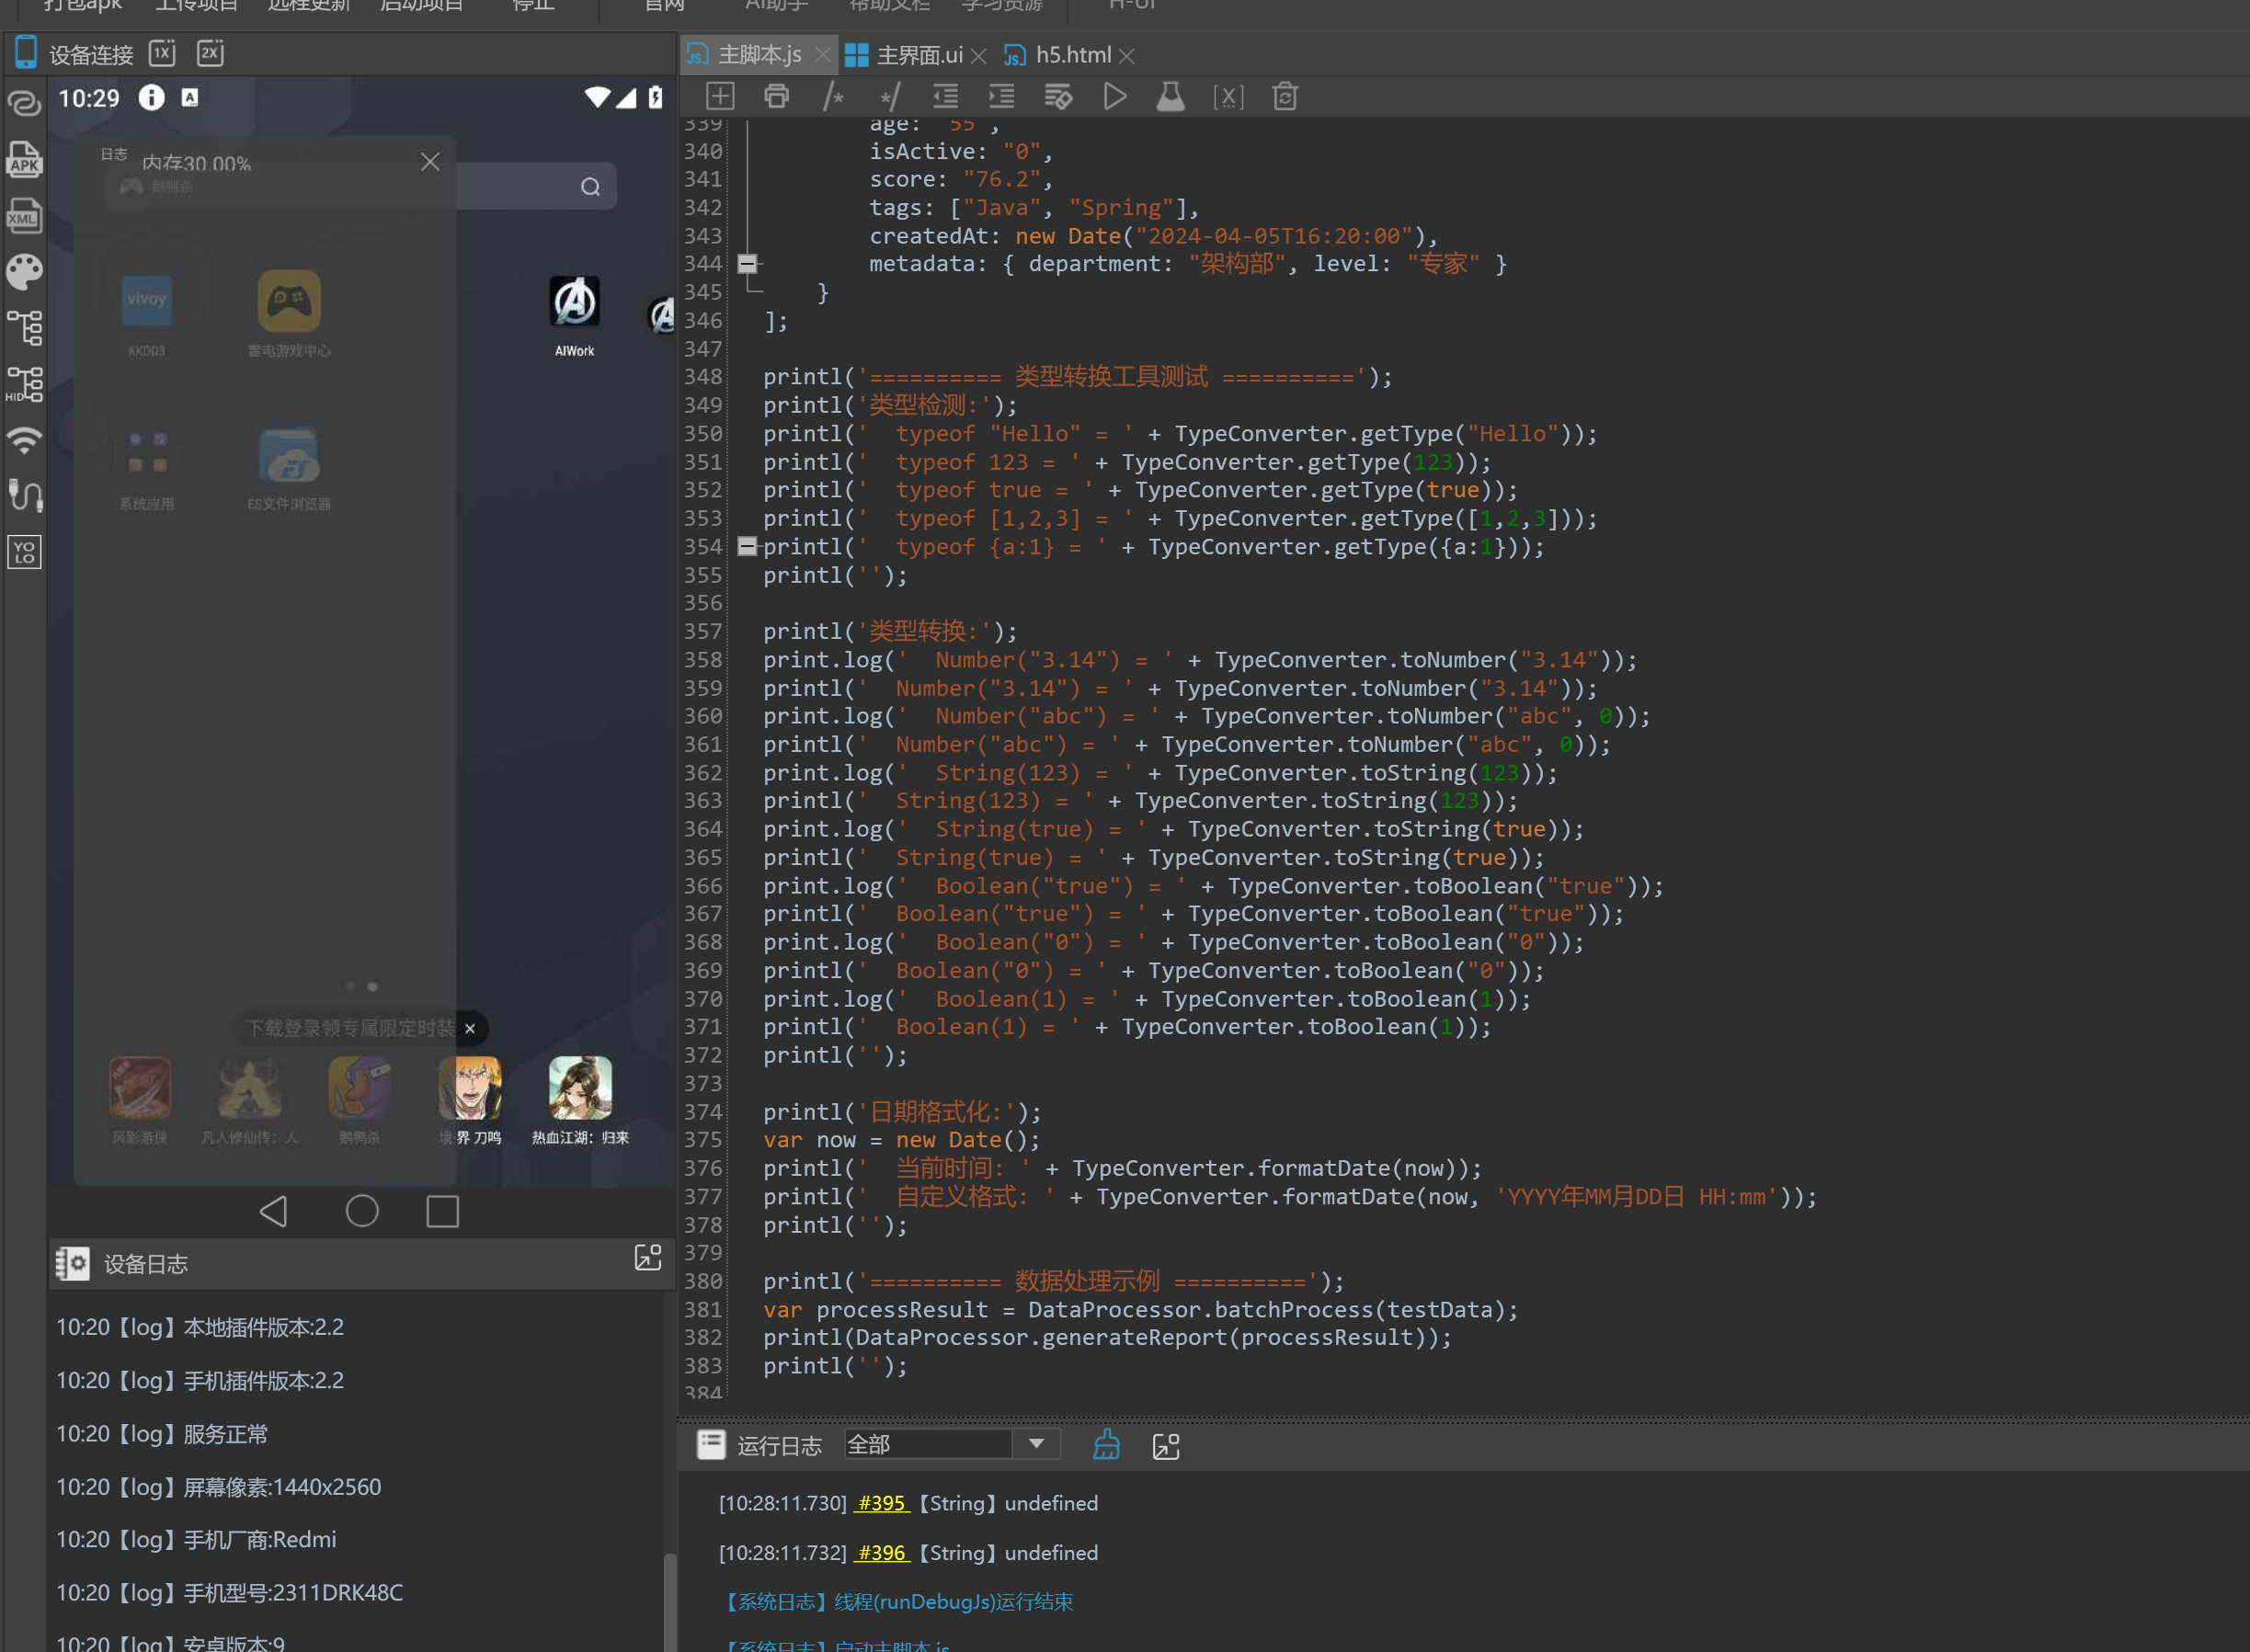Image resolution: width=2250 pixels, height=1652 pixels.
Task: Open the color palette picker sidebar icon
Action: 24,271
